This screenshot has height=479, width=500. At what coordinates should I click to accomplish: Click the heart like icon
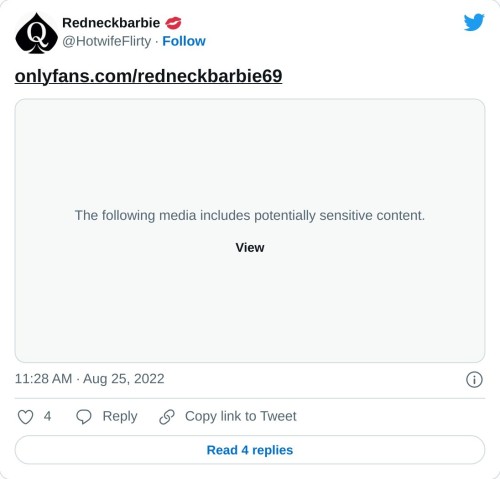pos(25,417)
